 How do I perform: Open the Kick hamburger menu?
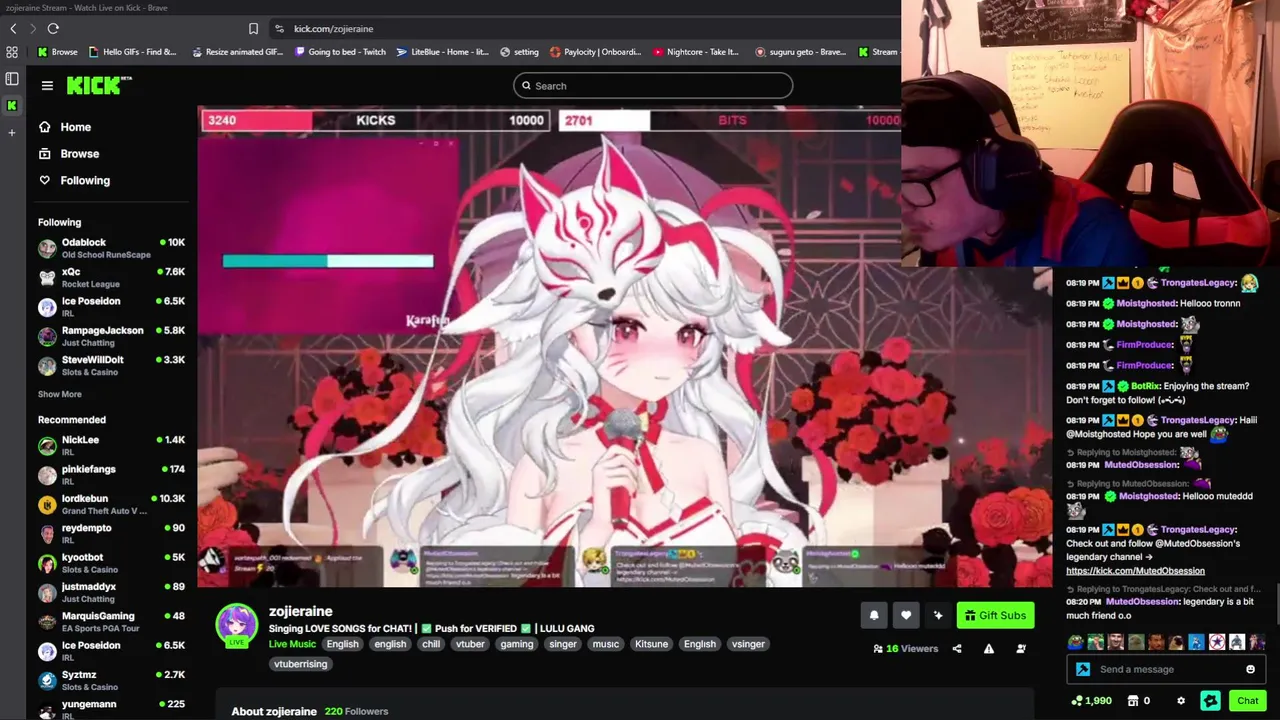pyautogui.click(x=47, y=86)
